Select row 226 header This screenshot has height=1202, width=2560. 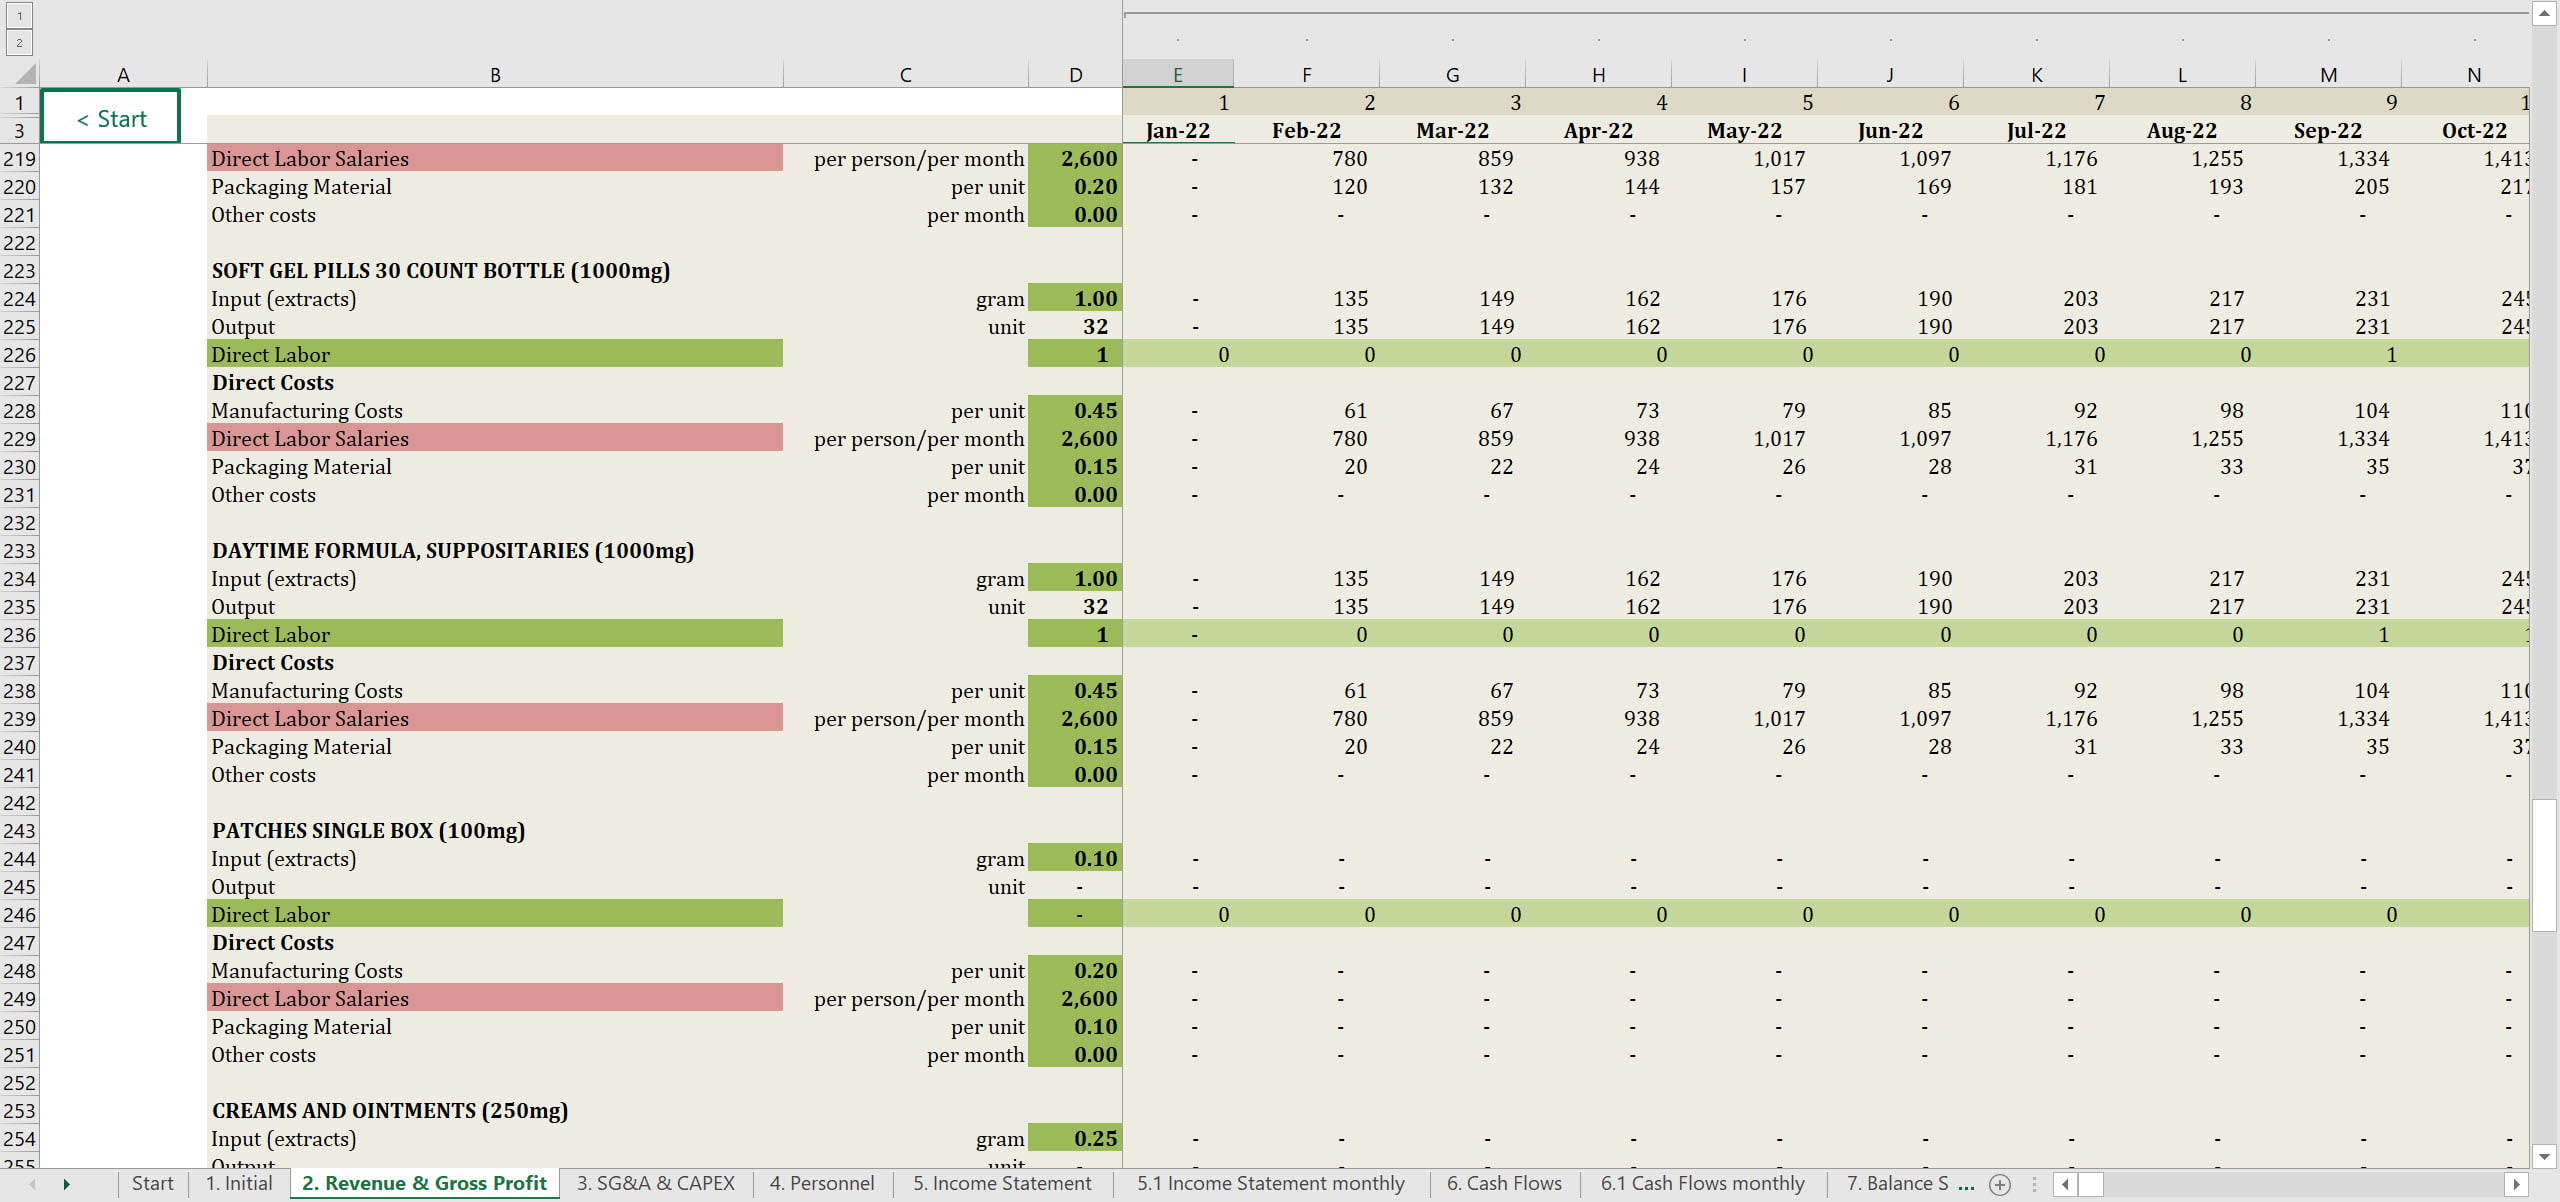pos(19,355)
